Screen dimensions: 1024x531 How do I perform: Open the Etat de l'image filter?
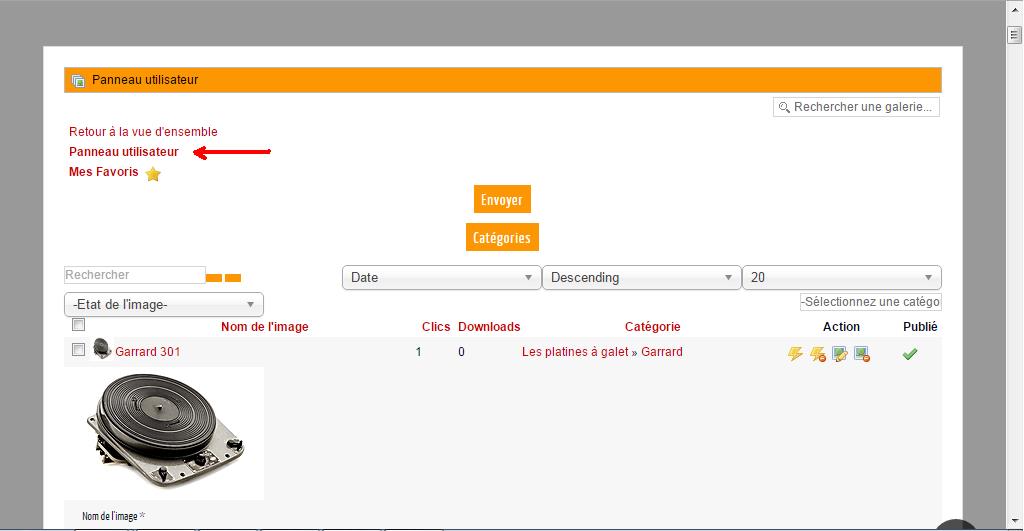pyautogui.click(x=164, y=304)
